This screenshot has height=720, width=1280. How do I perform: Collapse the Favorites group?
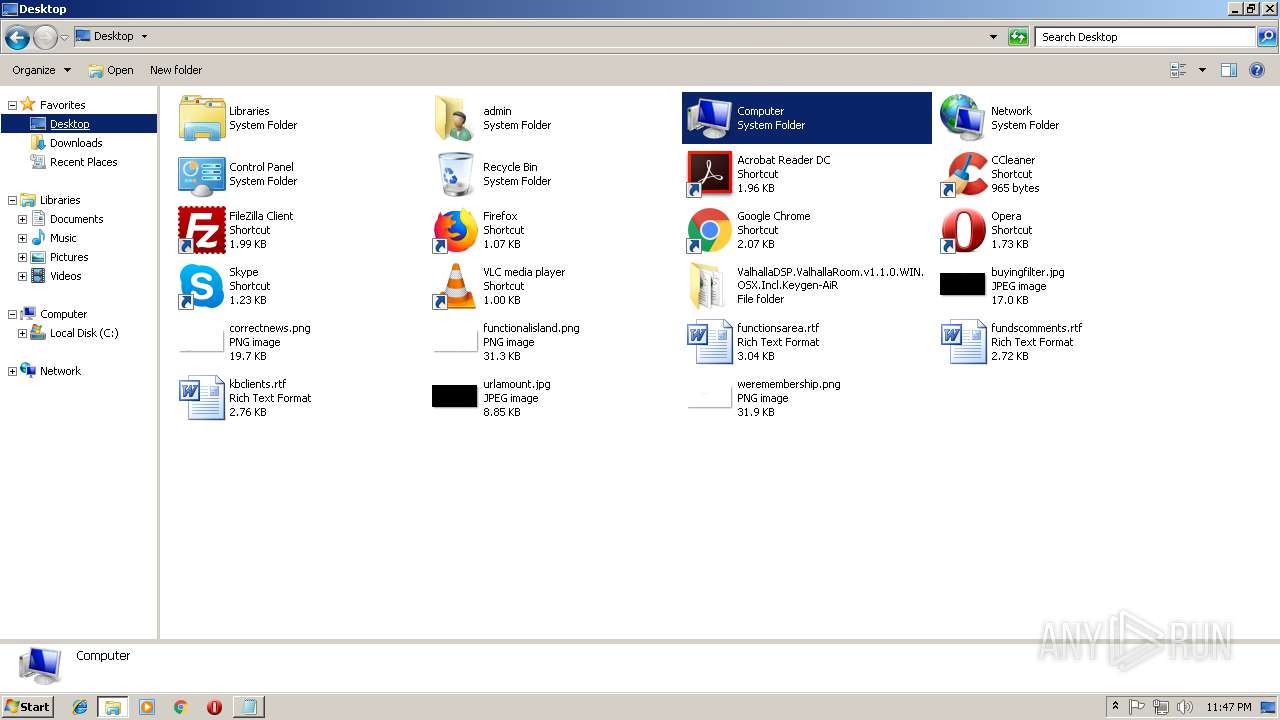point(12,105)
